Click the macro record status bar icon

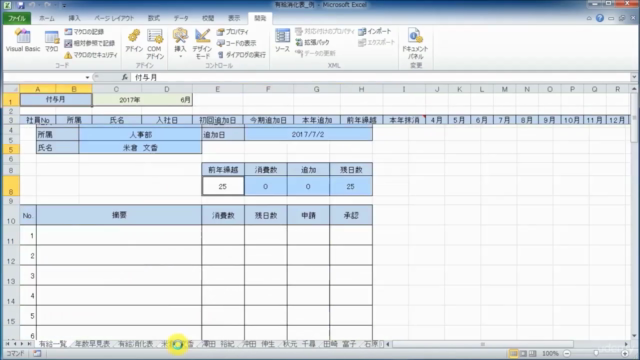[x=37, y=353]
